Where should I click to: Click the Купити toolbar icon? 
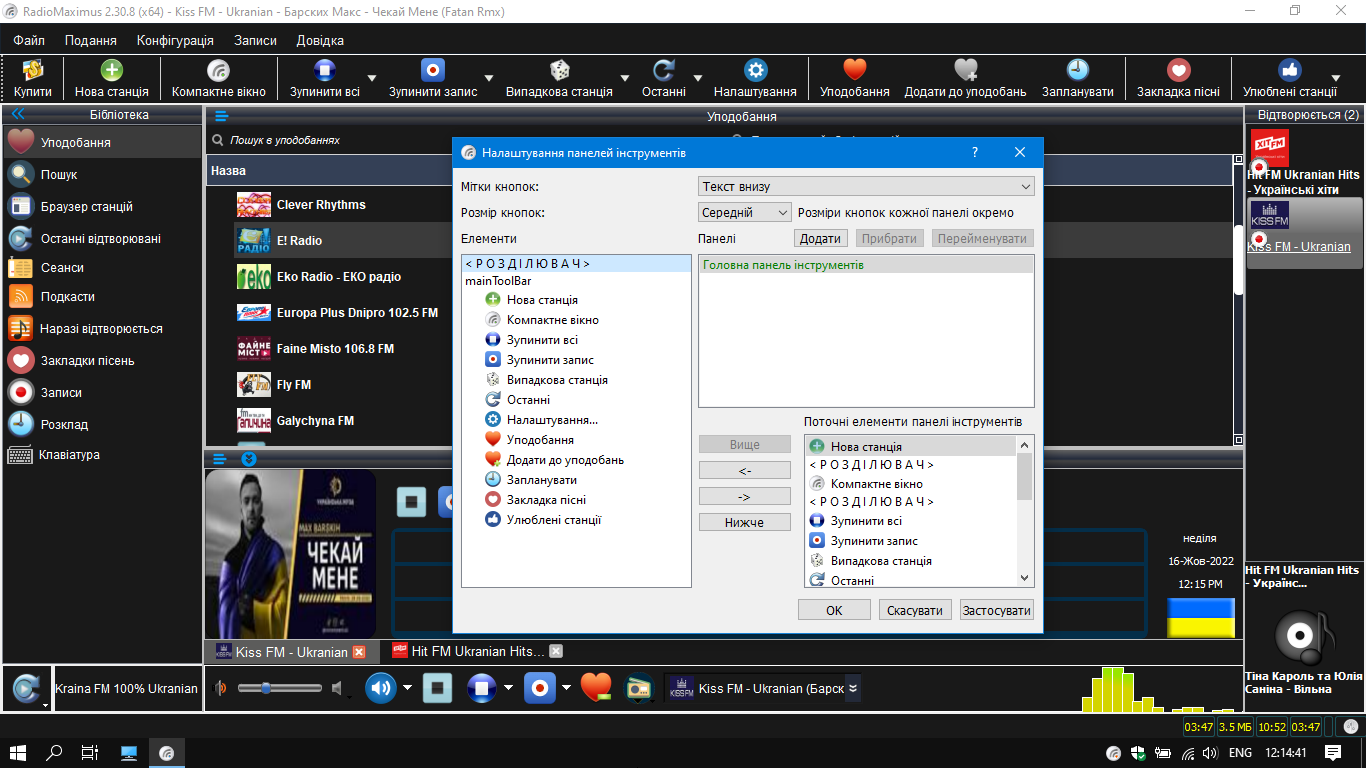point(33,79)
